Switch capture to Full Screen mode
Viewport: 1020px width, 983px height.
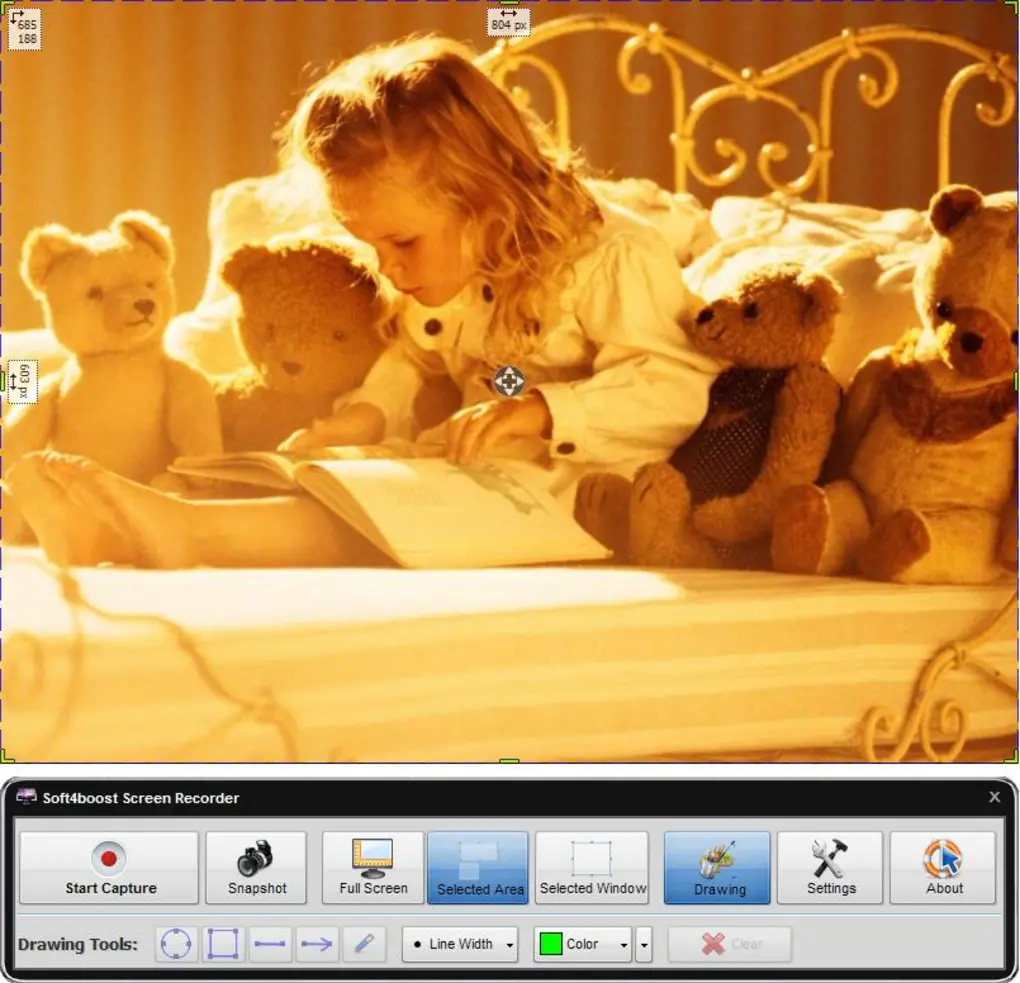coord(372,867)
